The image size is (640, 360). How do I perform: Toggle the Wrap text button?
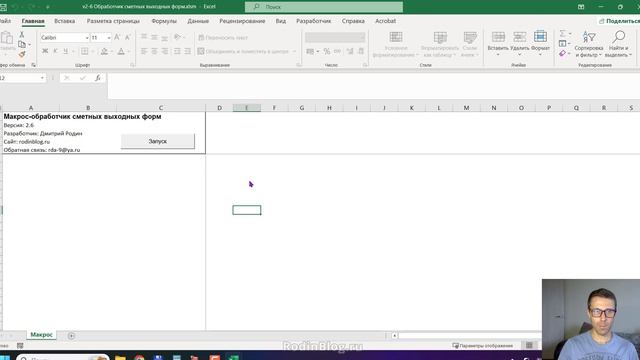coord(223,38)
